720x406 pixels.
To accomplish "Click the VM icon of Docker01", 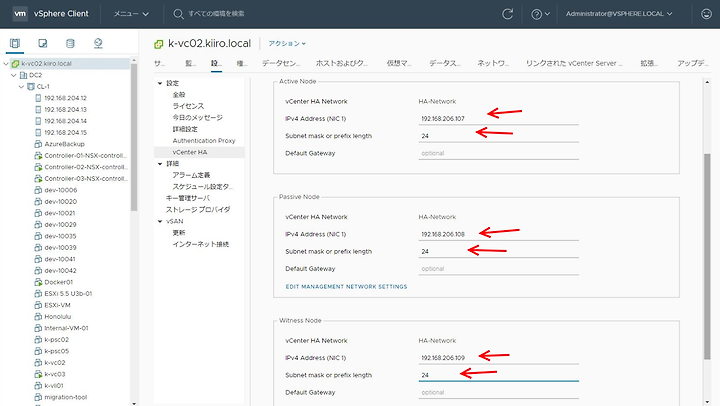I will pyautogui.click(x=38, y=282).
